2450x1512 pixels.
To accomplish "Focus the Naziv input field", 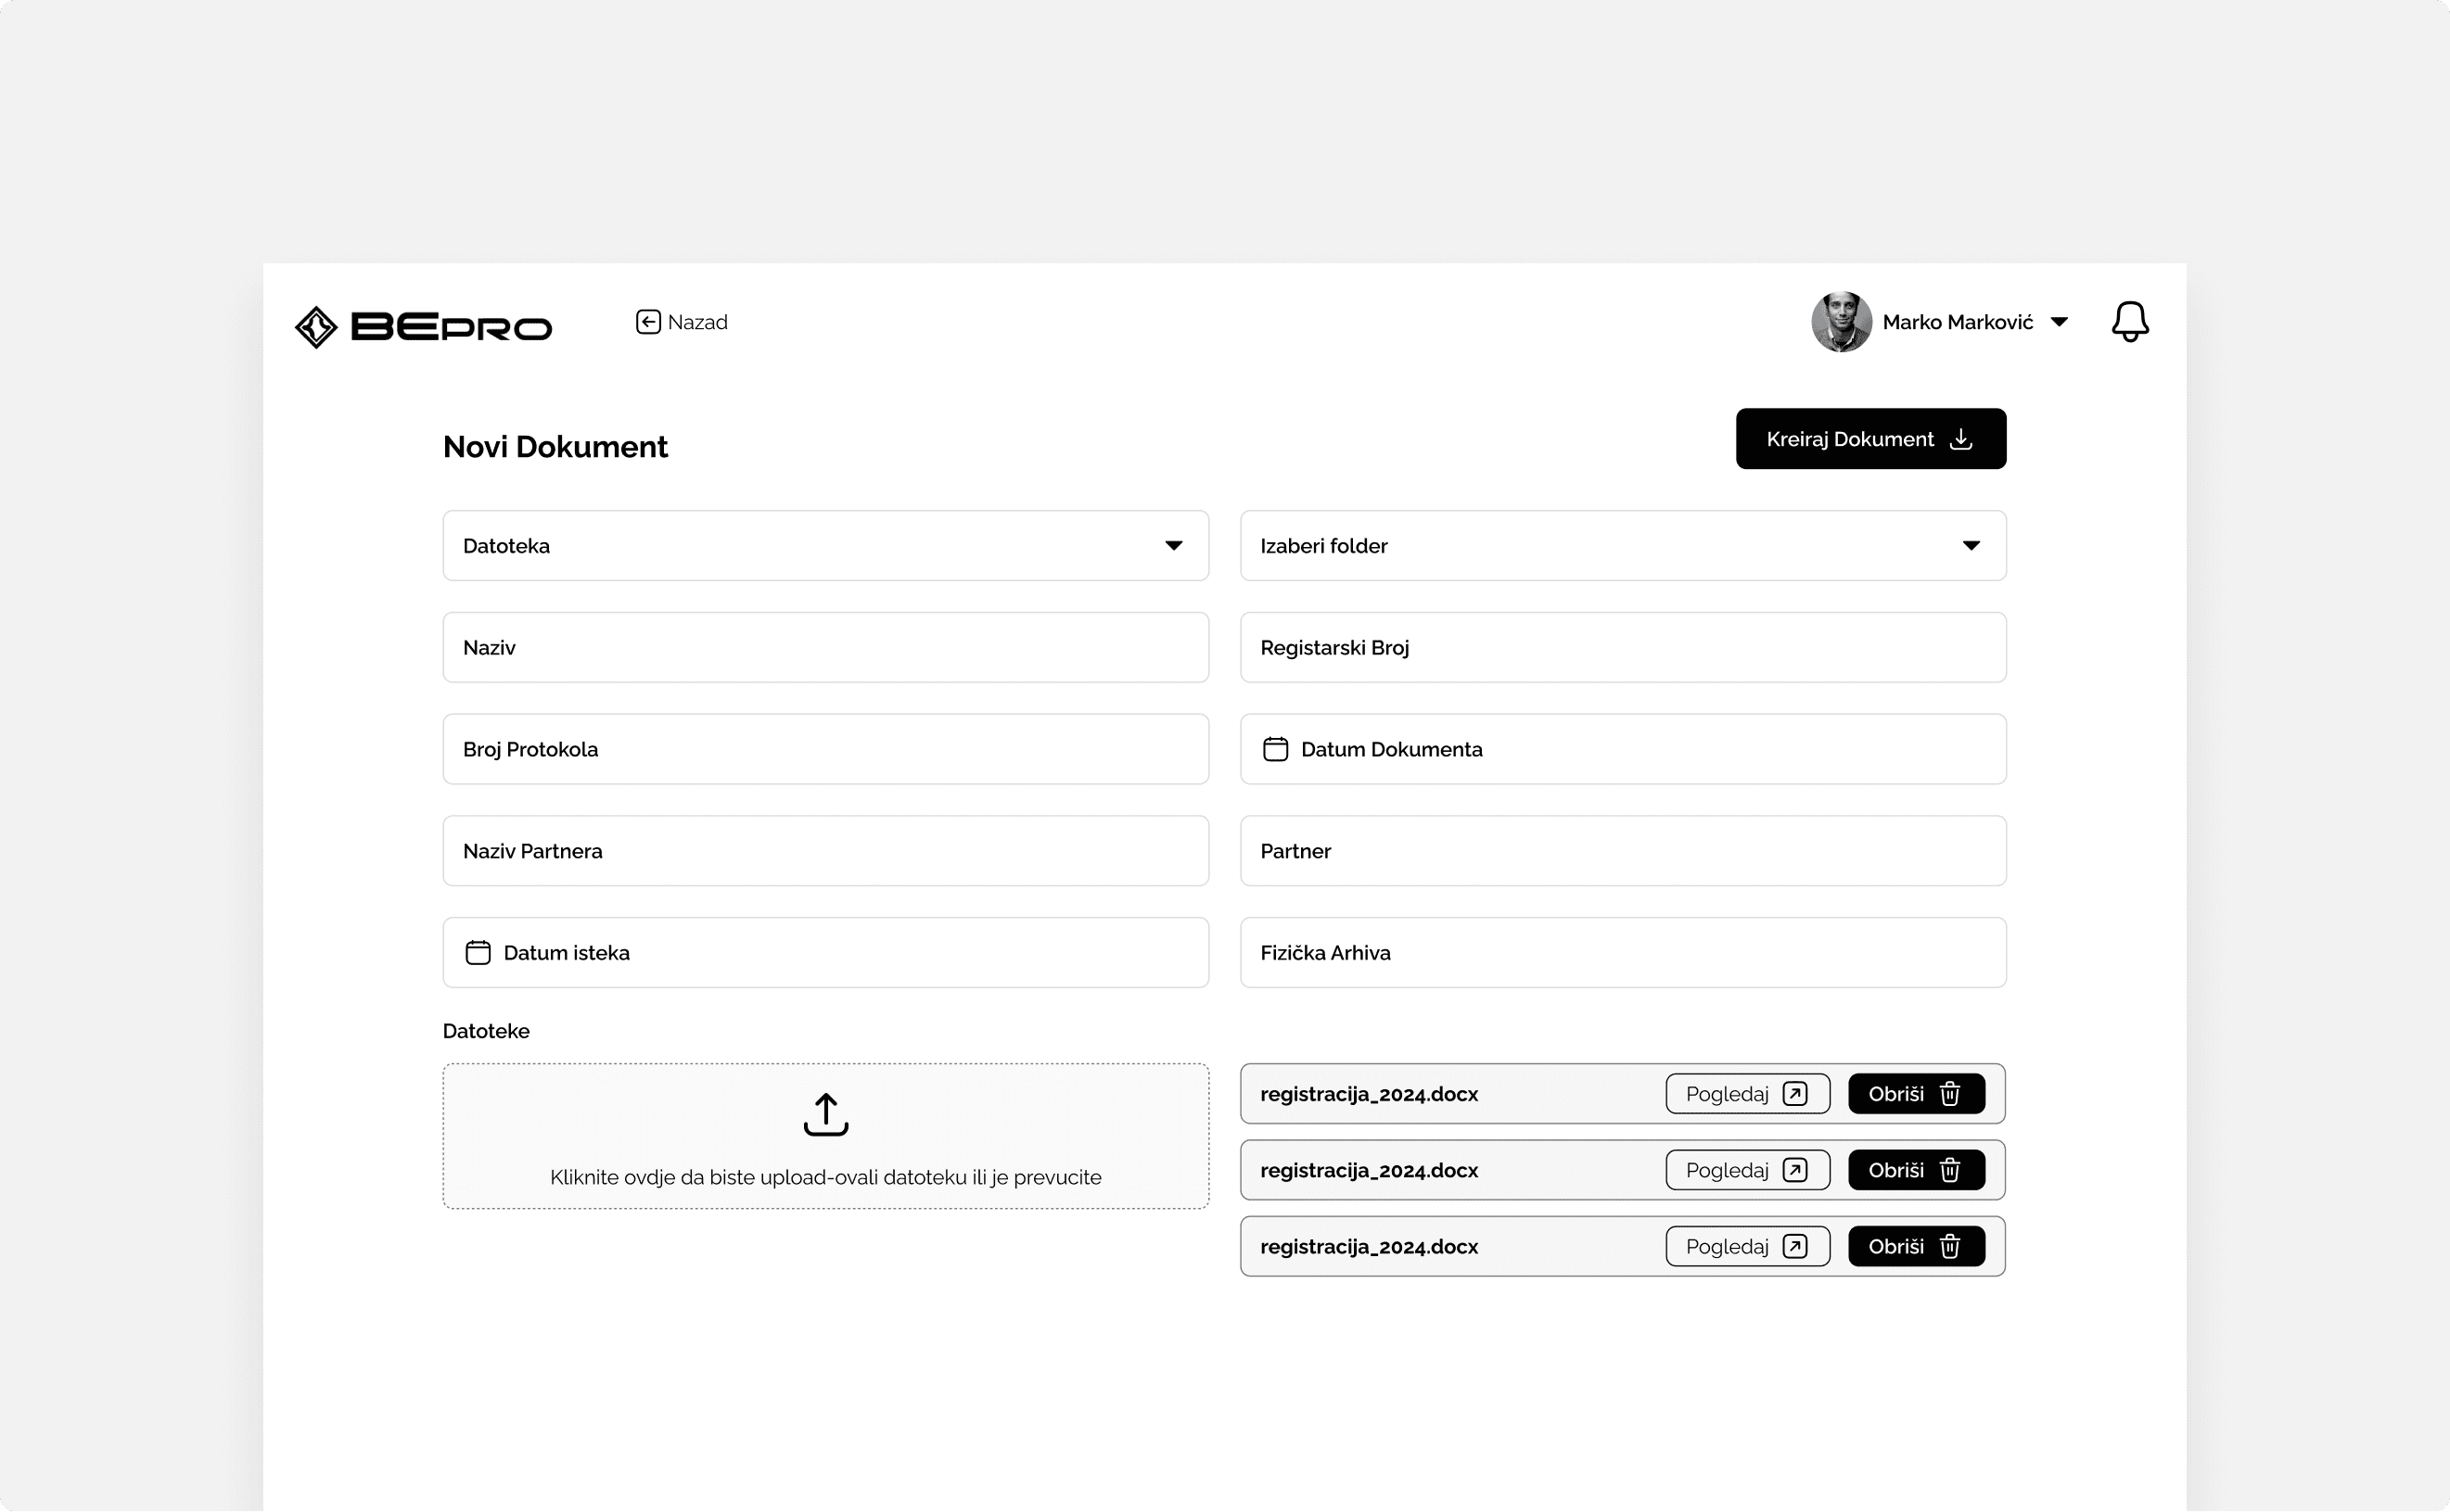I will (825, 647).
